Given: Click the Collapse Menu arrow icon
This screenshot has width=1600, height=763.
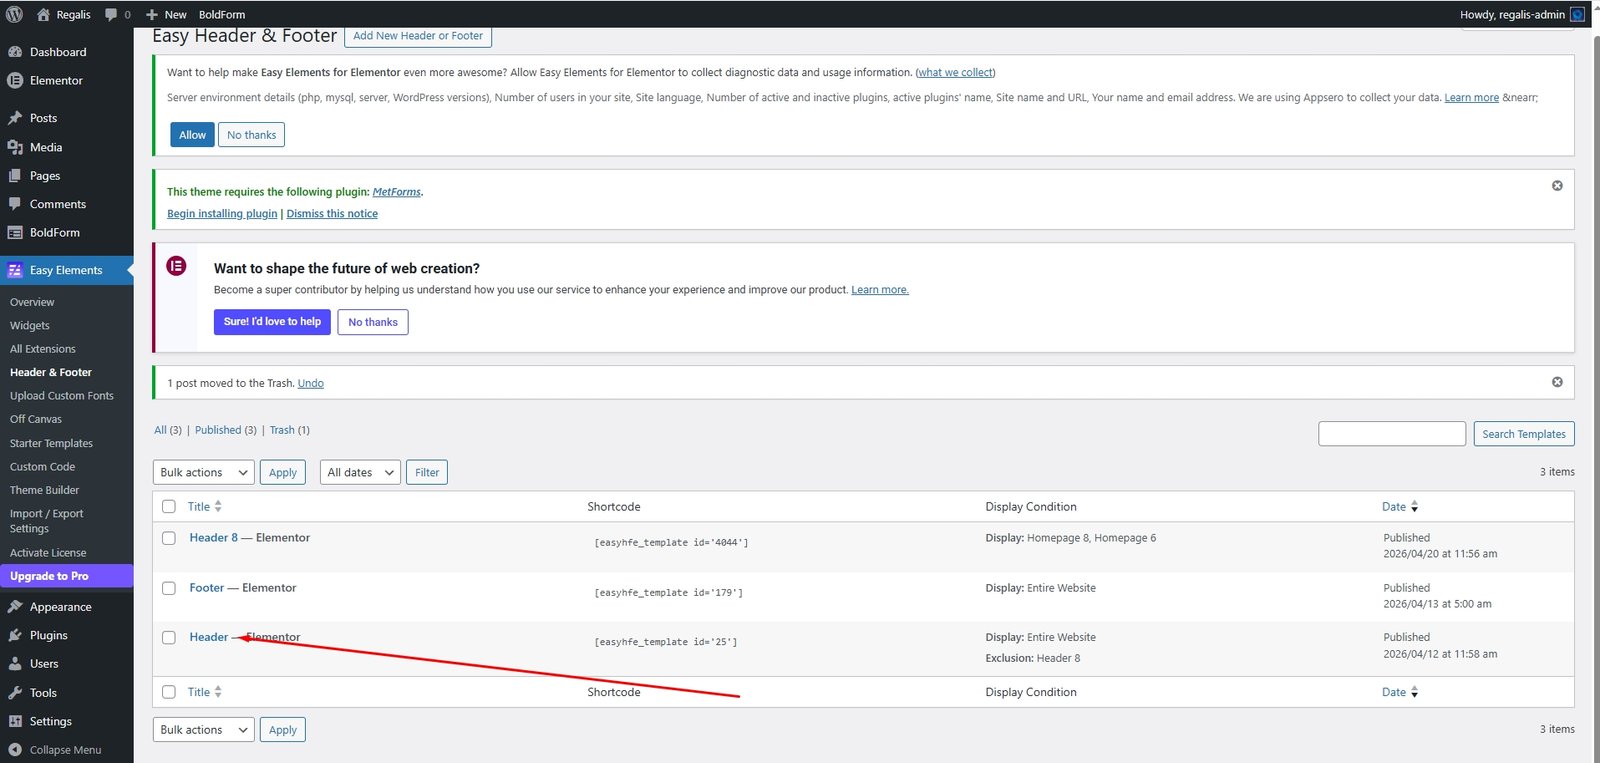Looking at the screenshot, I should [x=15, y=750].
